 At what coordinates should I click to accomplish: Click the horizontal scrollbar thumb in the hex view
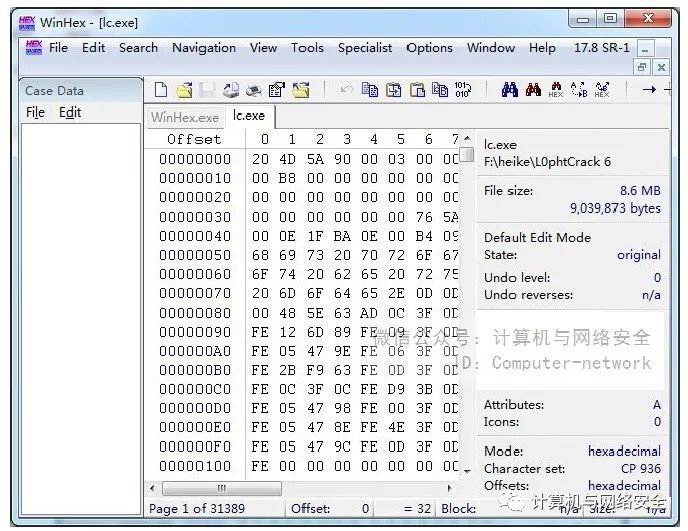222,488
